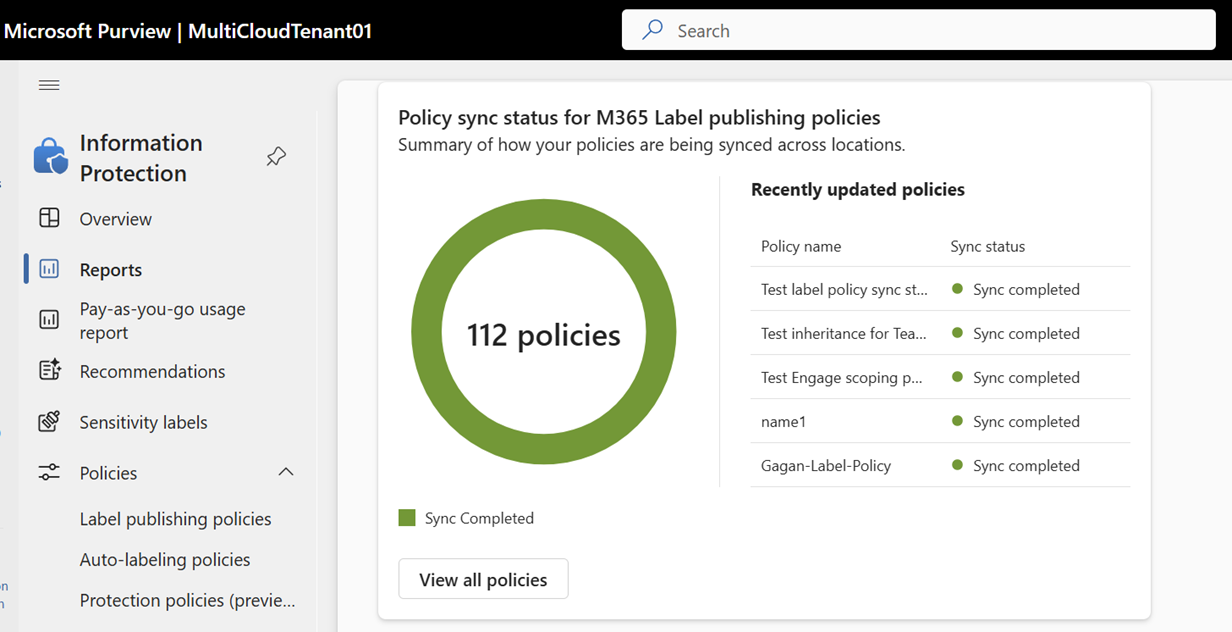Click the Recommendations icon
Image resolution: width=1232 pixels, height=632 pixels.
(x=49, y=371)
